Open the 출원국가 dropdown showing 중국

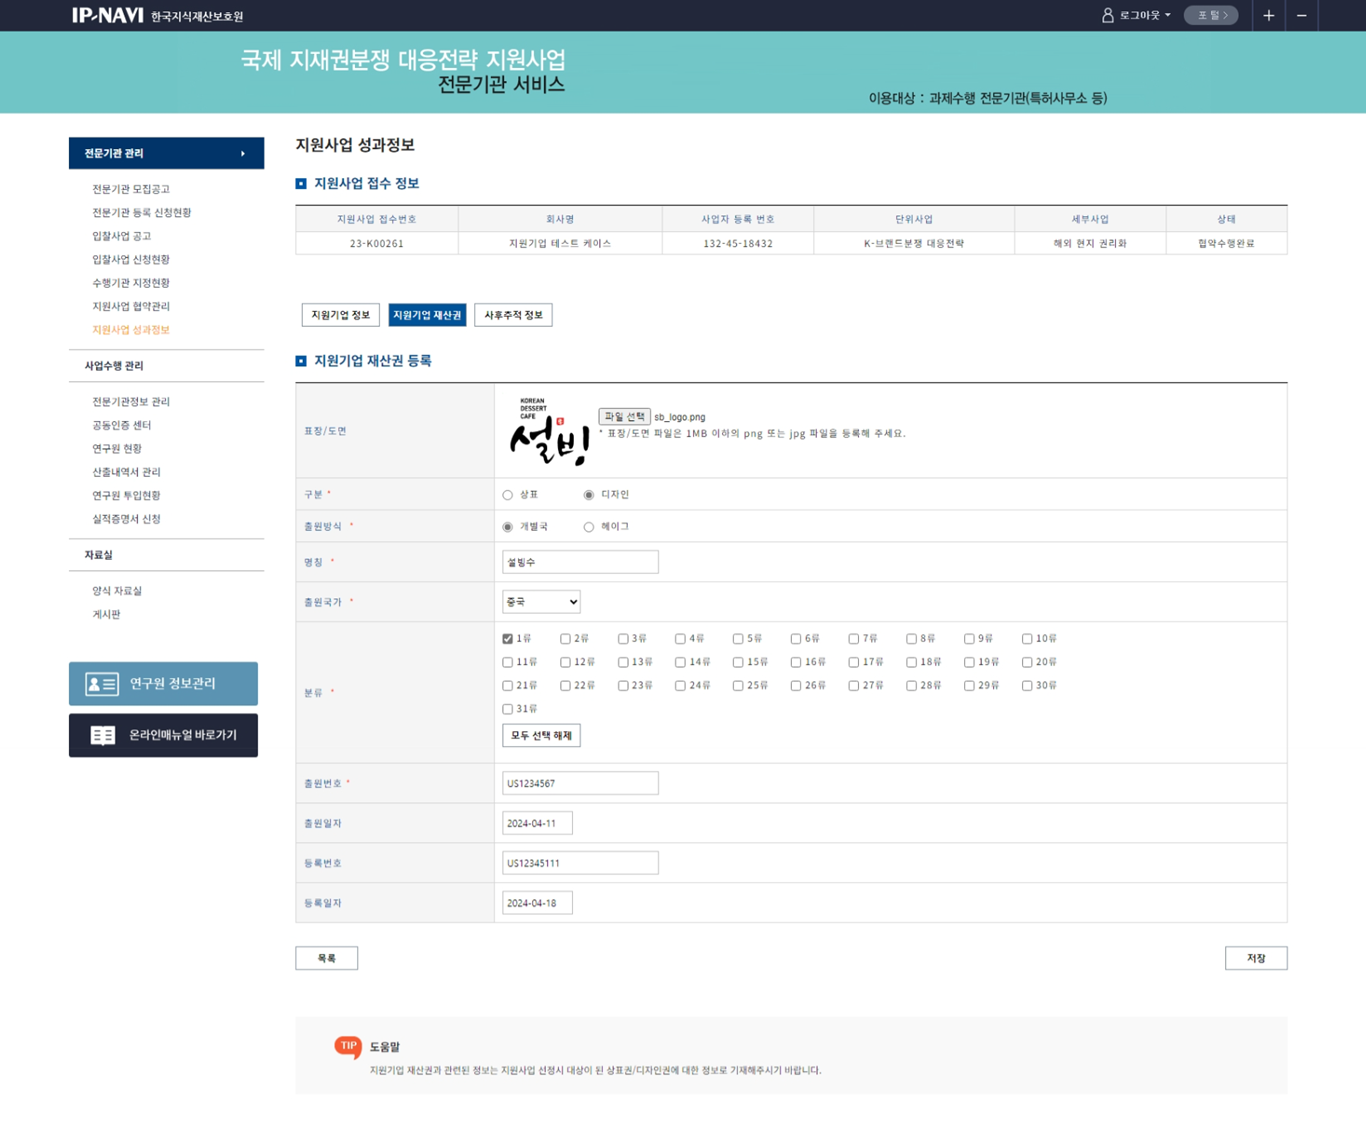point(541,602)
